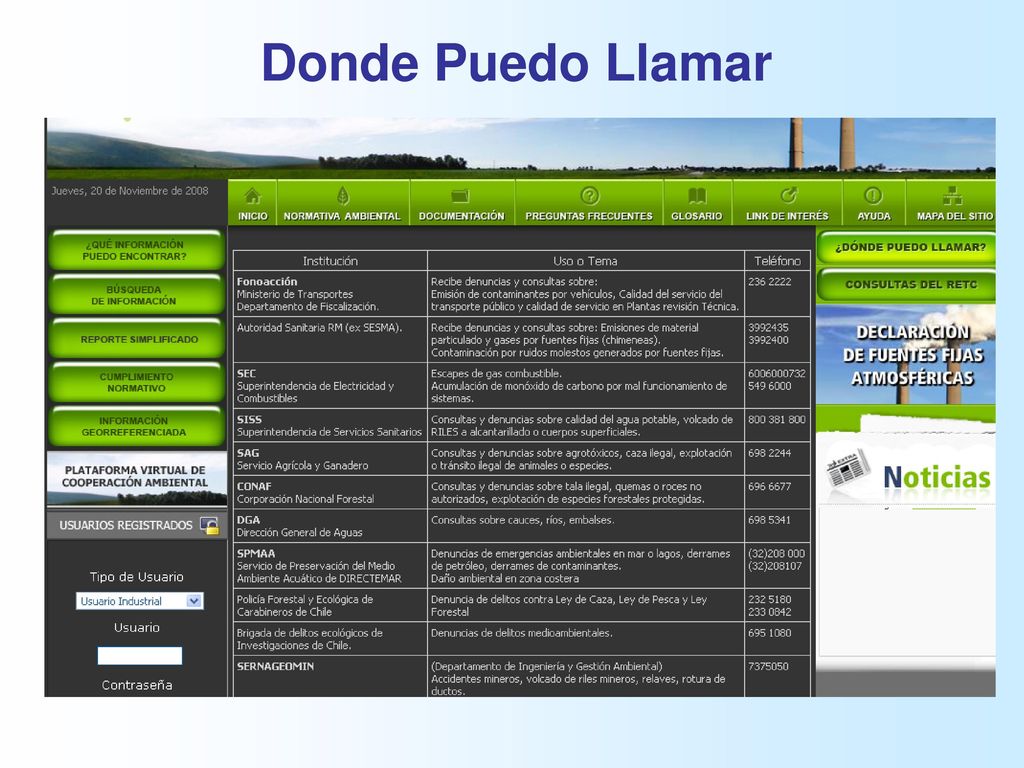This screenshot has width=1024, height=768.
Task: Click the Glosario book icon
Action: click(697, 195)
